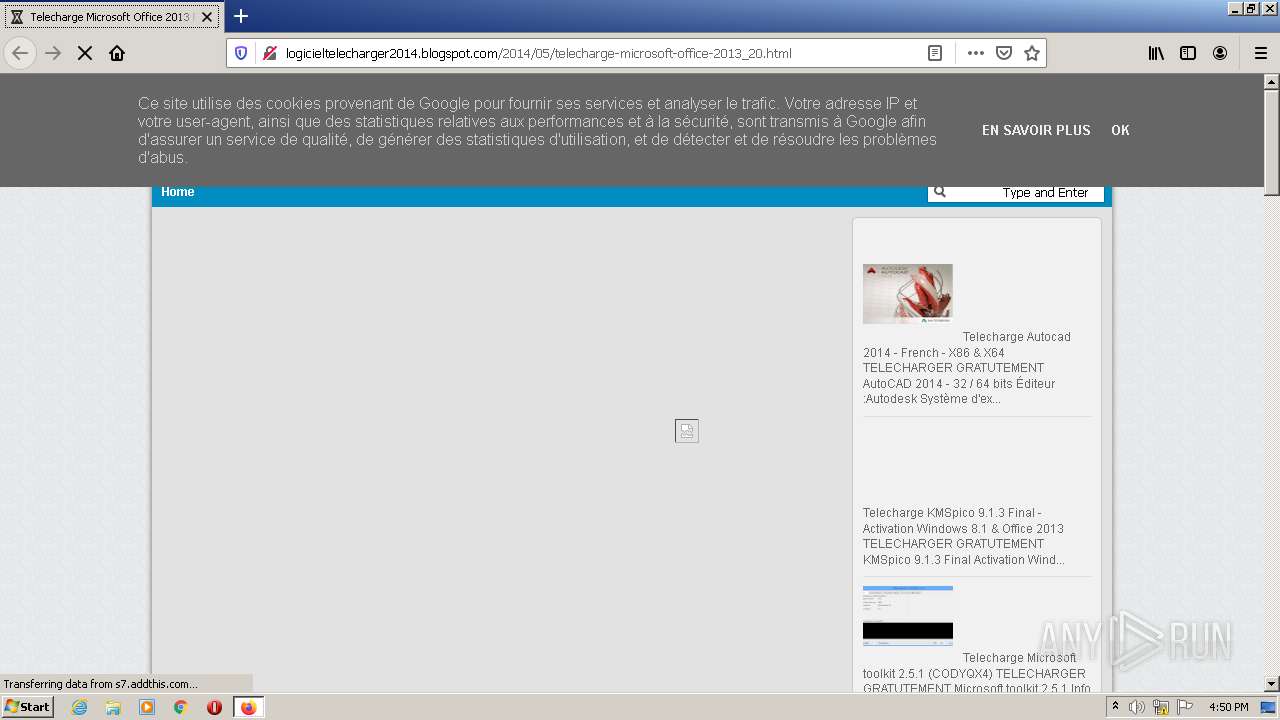Open the Firefox hamburger menu

(x=1260, y=53)
